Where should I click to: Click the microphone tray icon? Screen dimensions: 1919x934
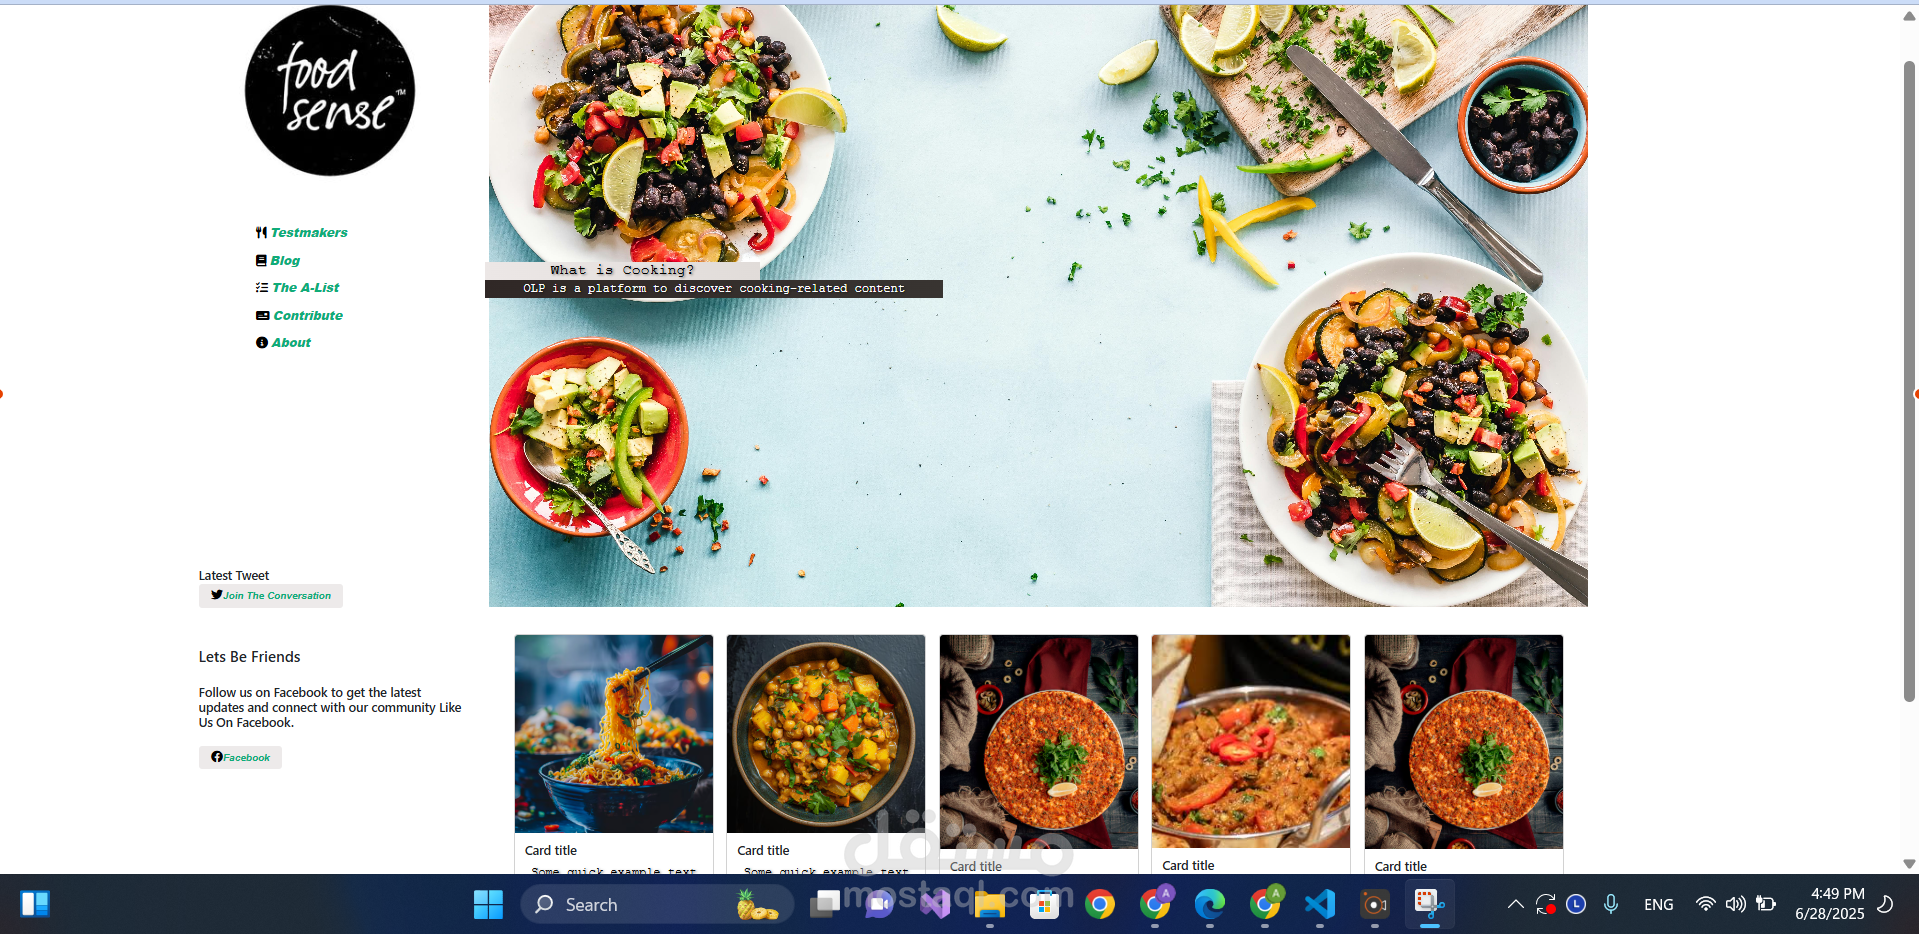click(1611, 904)
